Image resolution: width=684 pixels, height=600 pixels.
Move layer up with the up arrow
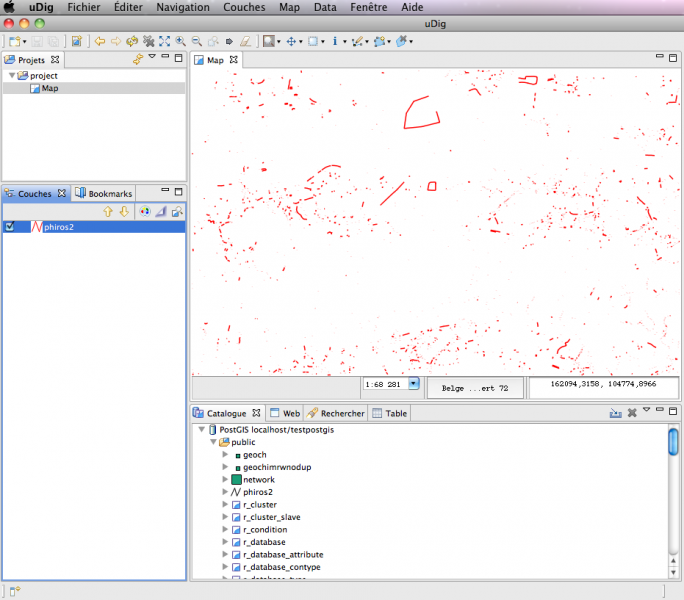(108, 211)
